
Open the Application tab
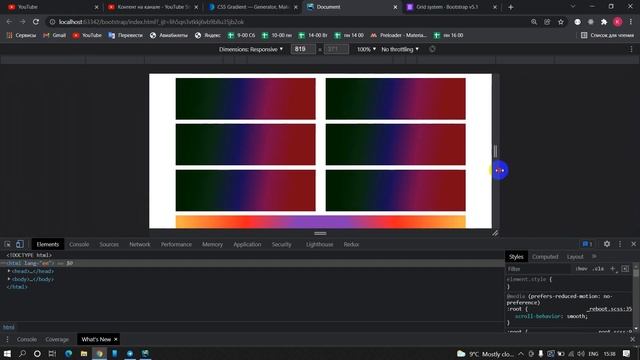(247, 244)
